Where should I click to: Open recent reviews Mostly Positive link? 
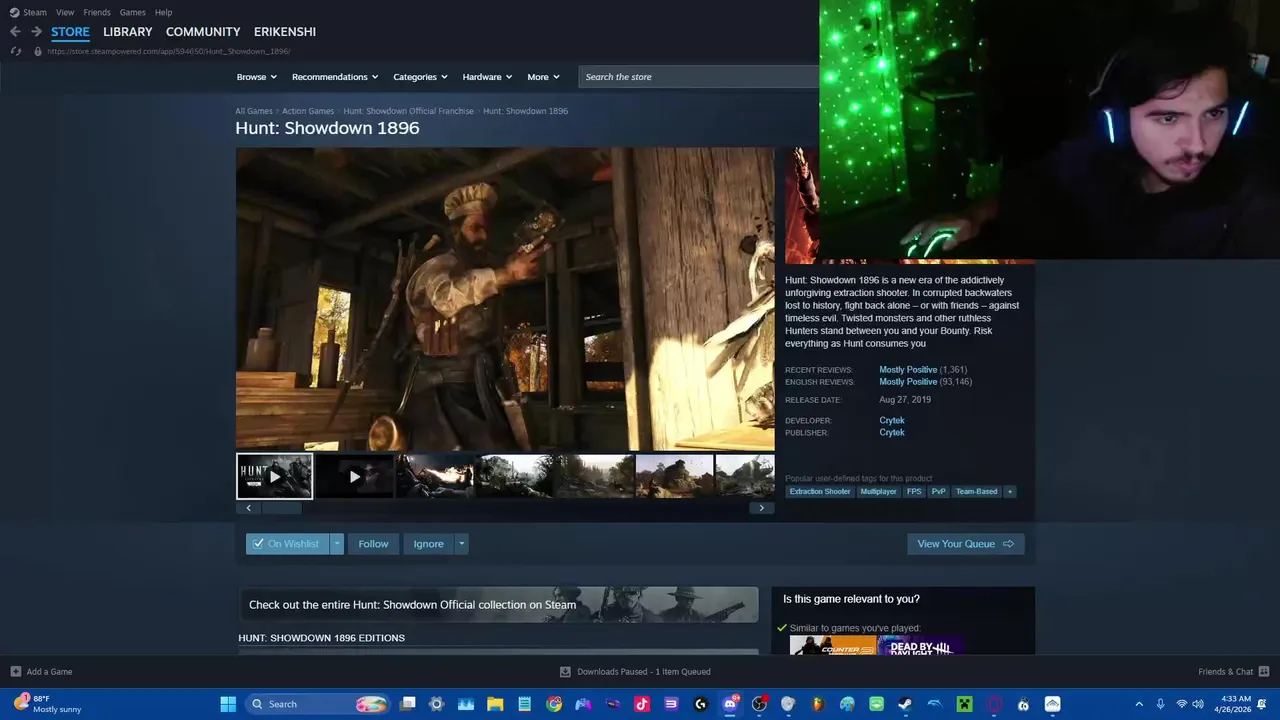coord(908,370)
